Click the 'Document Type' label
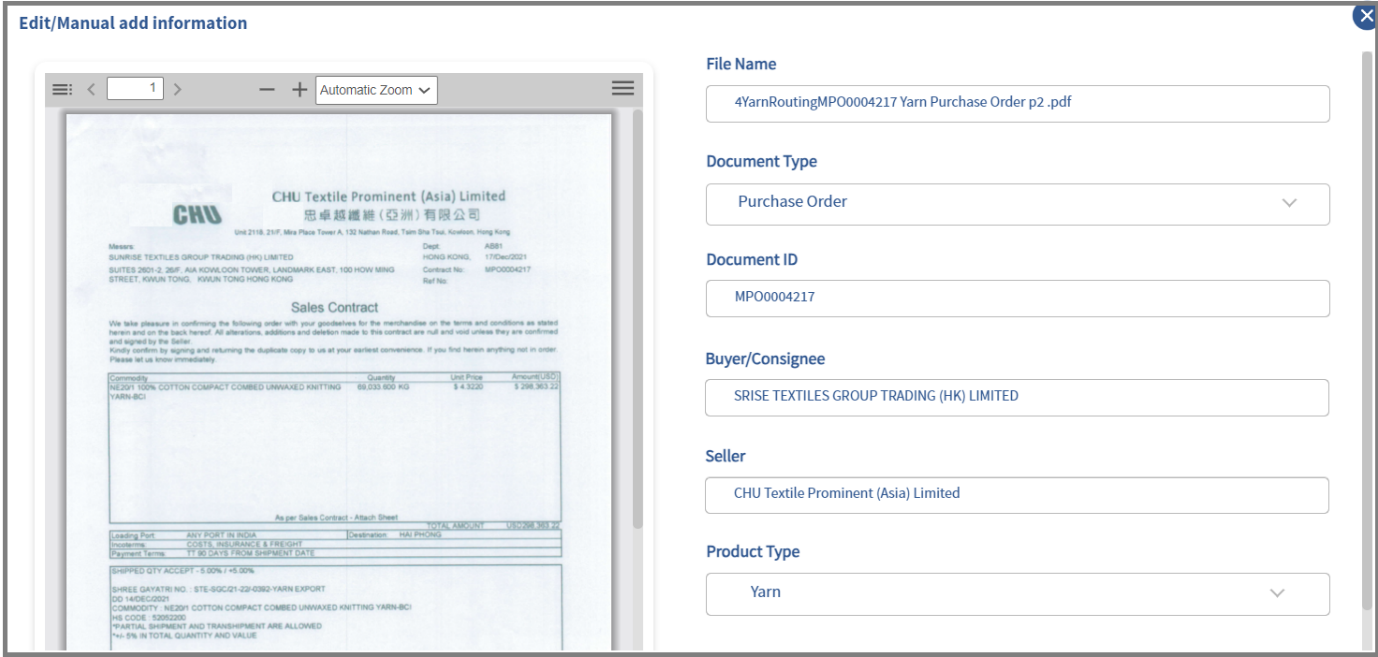 coord(761,161)
